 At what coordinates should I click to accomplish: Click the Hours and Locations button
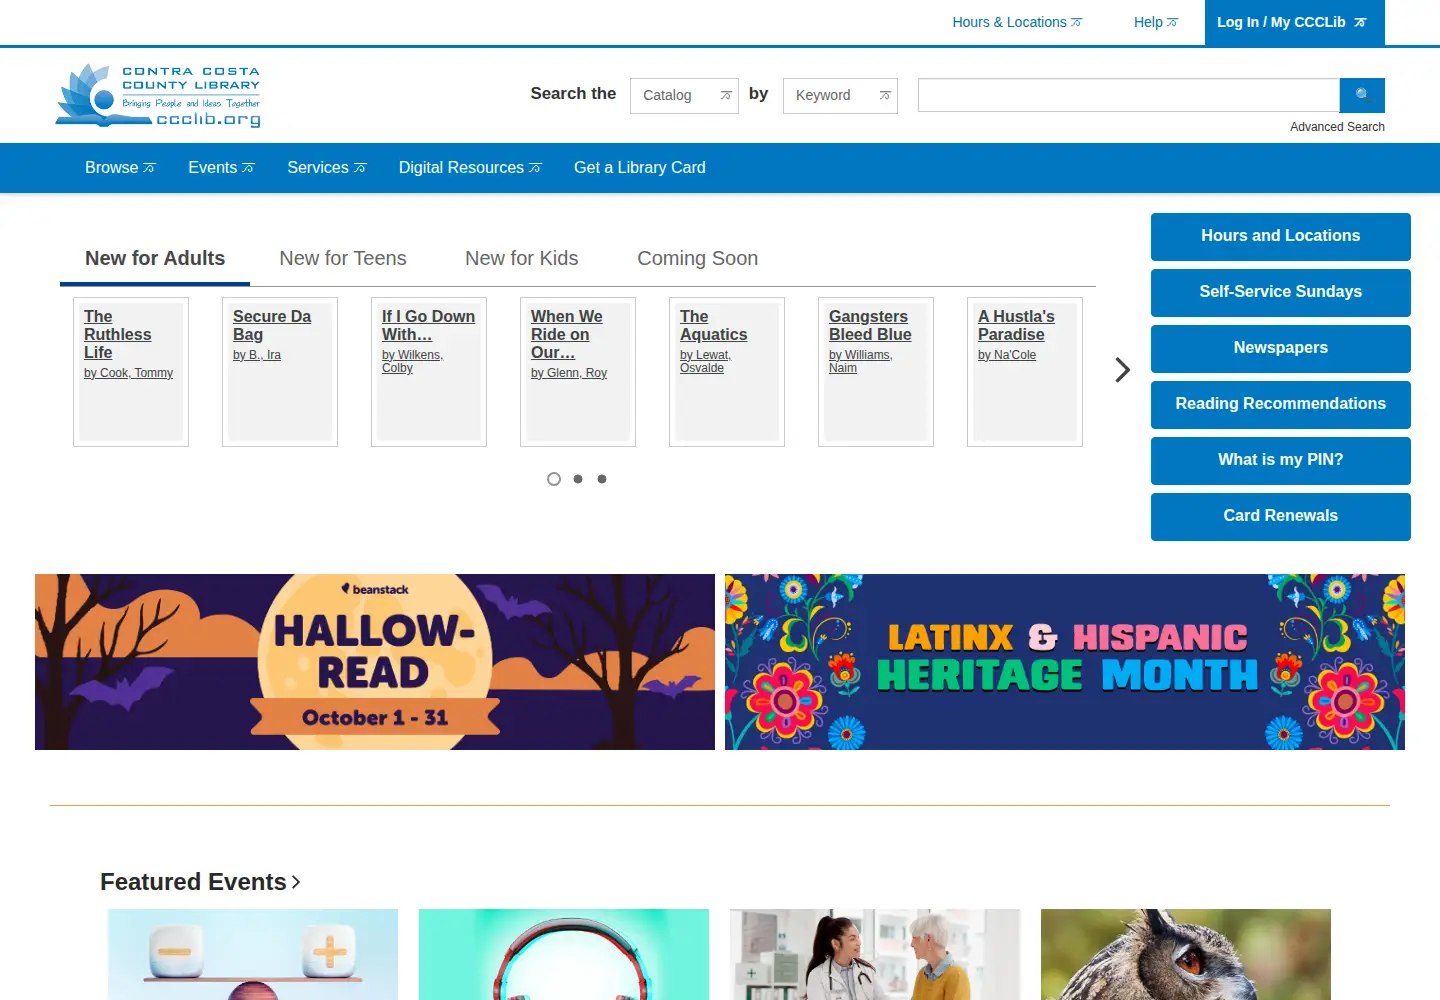pos(1281,237)
